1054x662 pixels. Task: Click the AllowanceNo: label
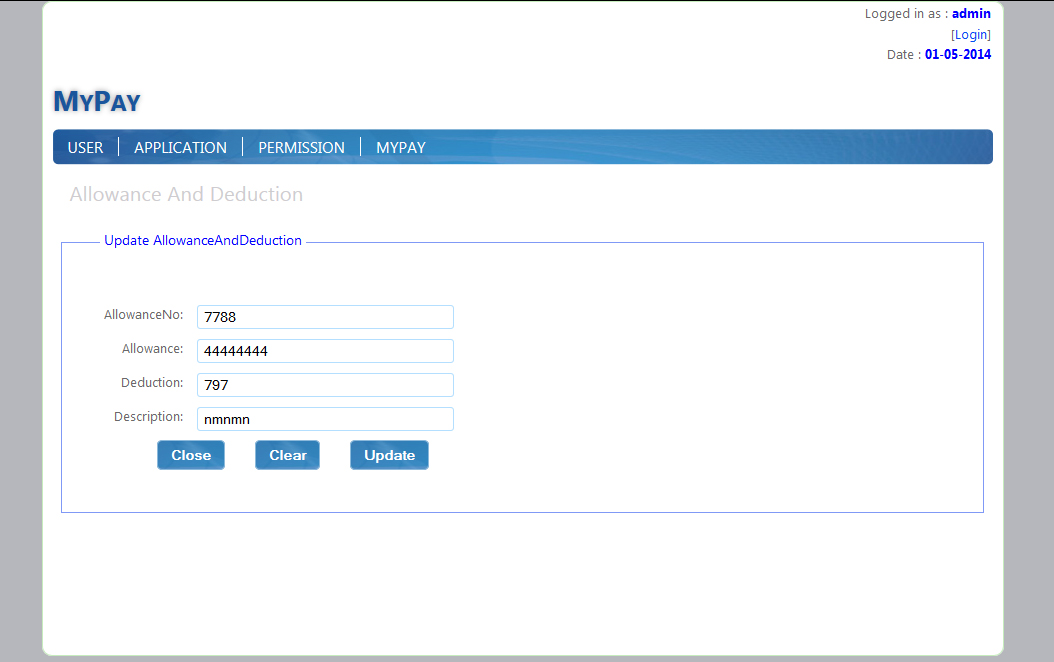(143, 315)
